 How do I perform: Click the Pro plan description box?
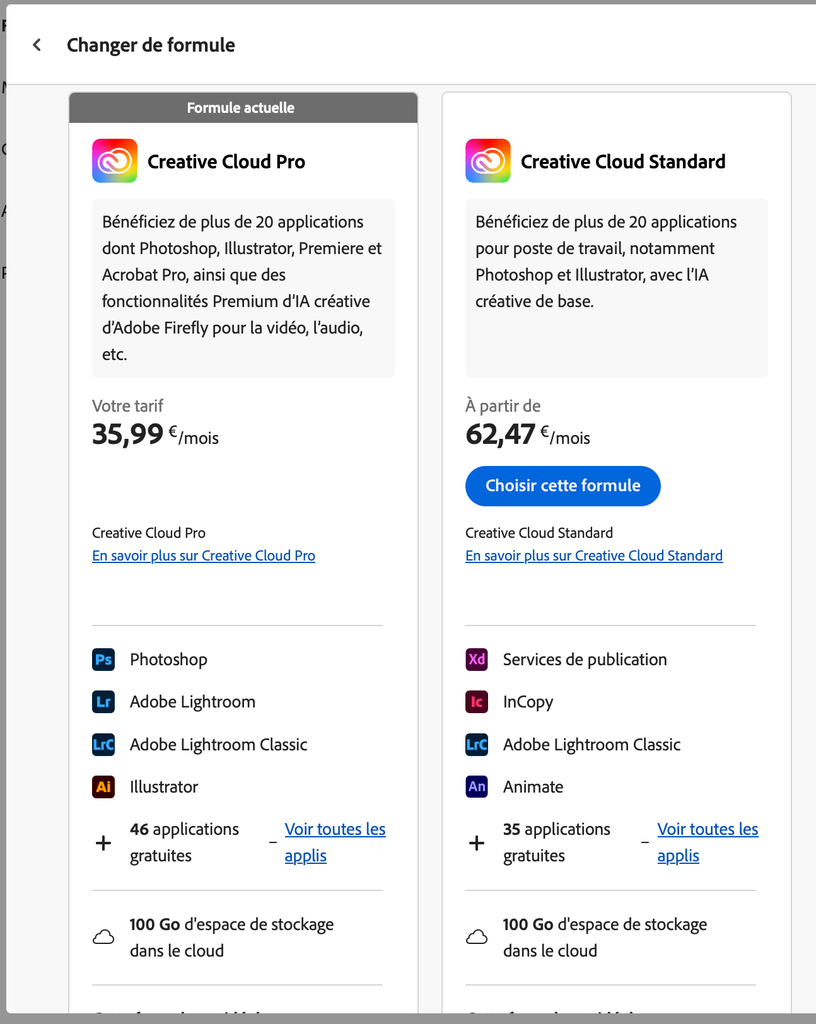(243, 288)
